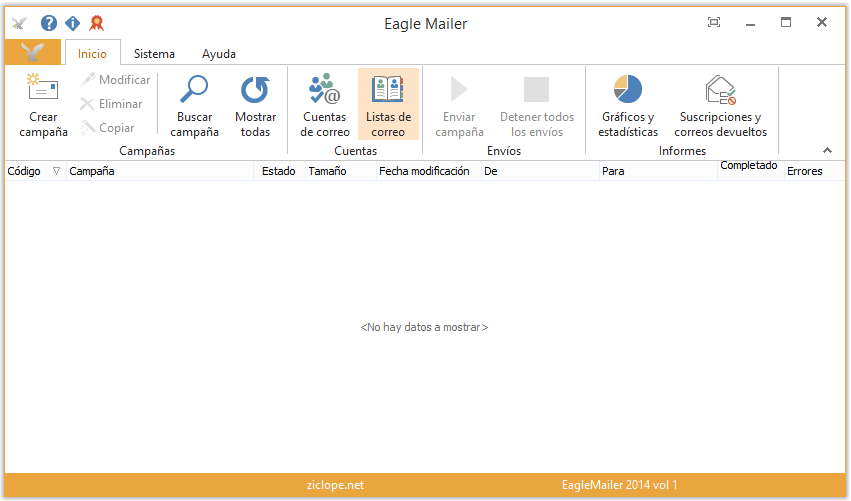
Task: Choose Eliminar in the Campañas group
Action: click(111, 104)
